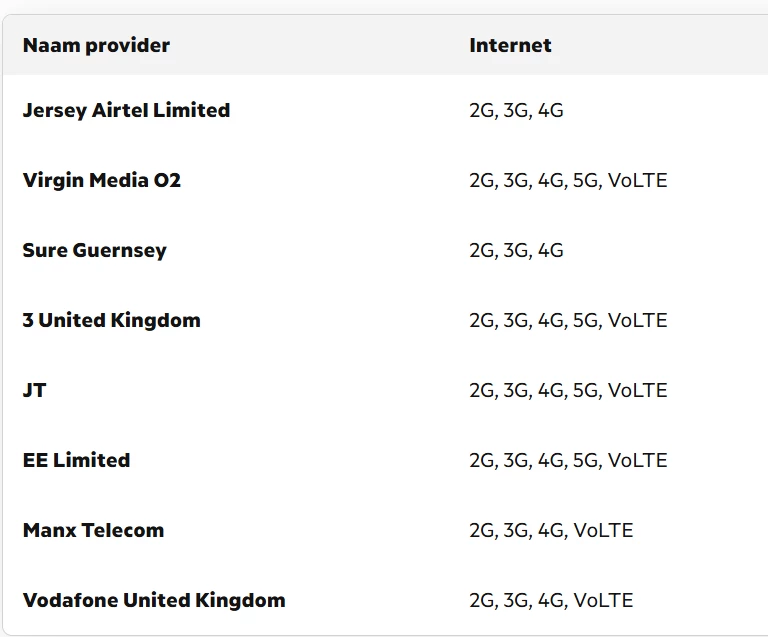Click the 5G text in the EE Limited row

(586, 461)
